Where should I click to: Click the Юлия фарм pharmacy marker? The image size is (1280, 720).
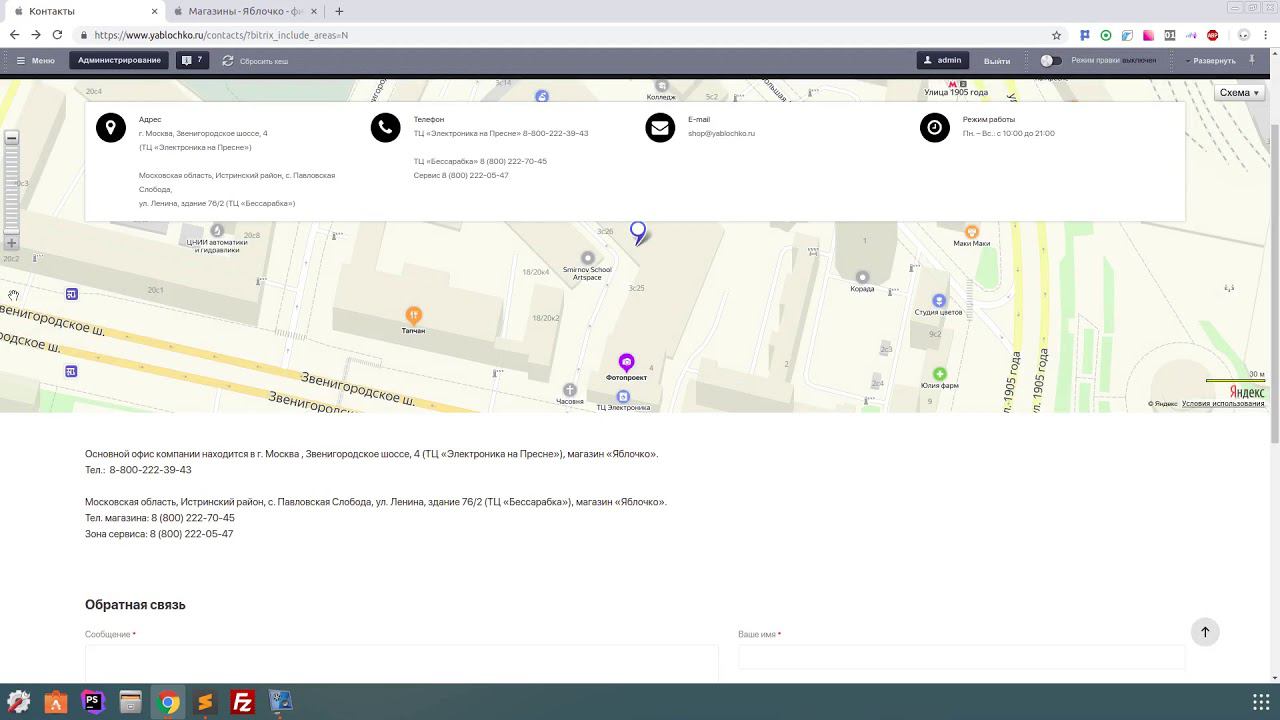click(939, 374)
